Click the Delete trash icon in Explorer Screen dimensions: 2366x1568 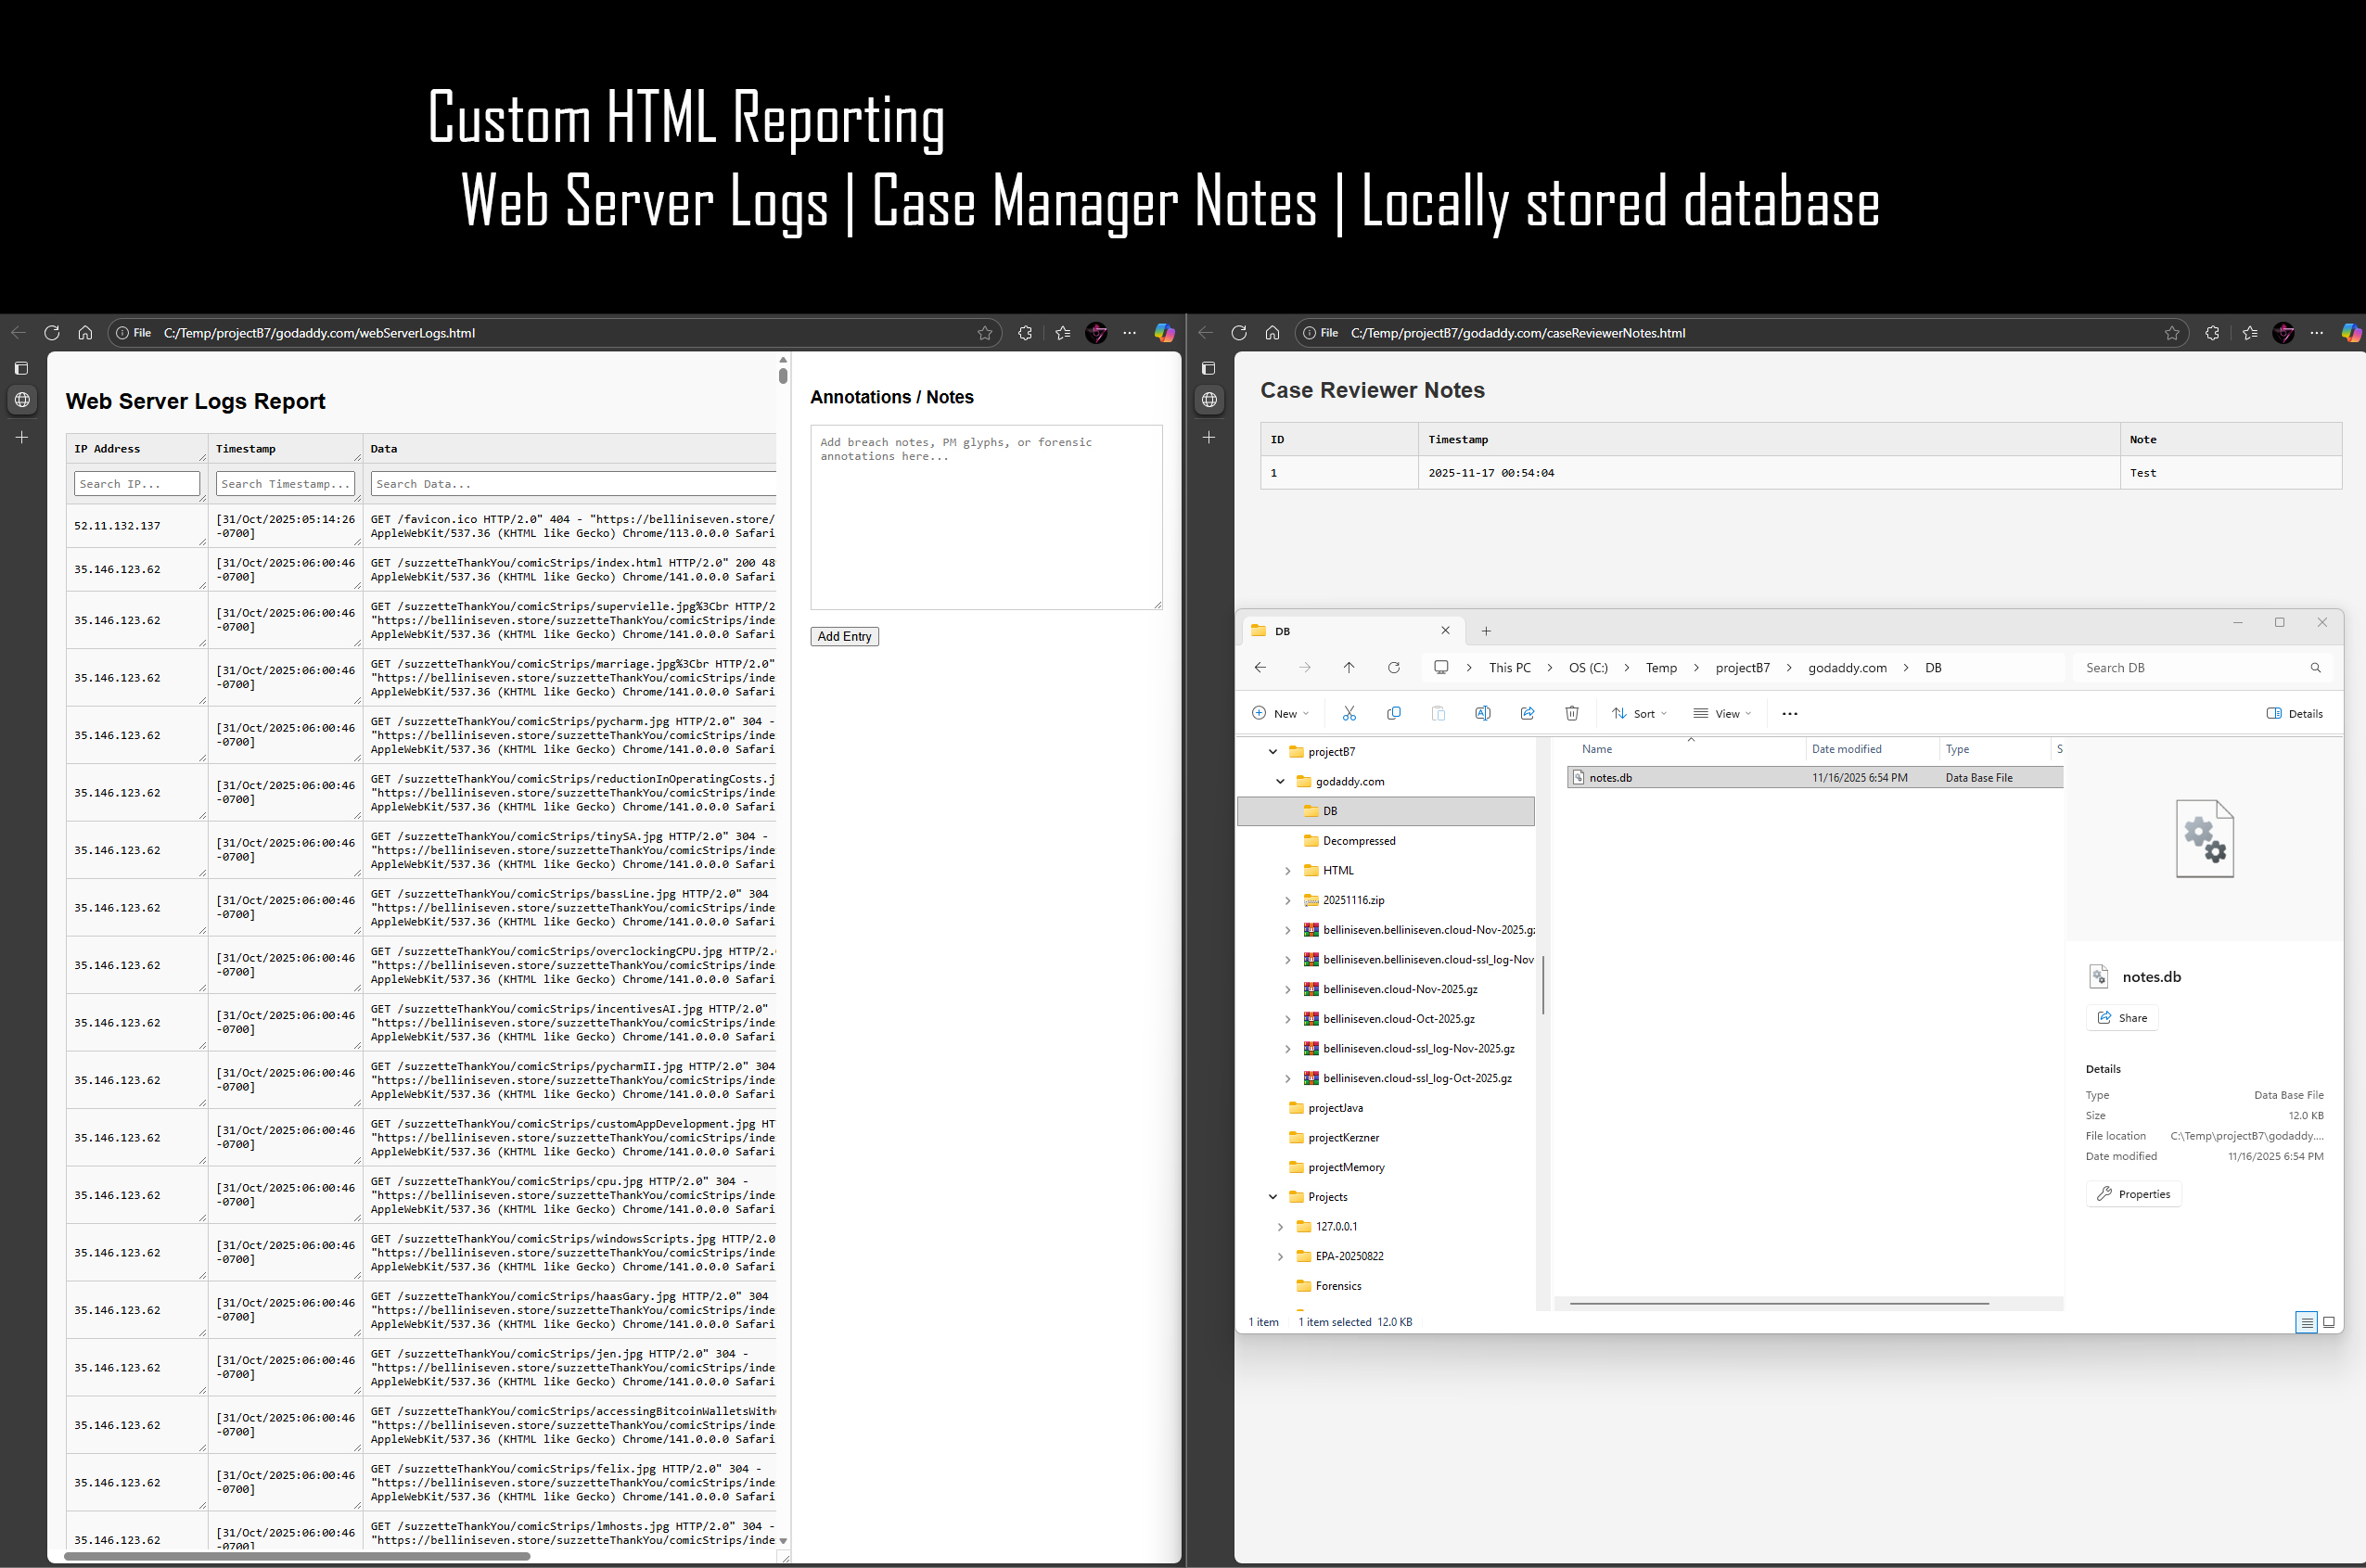[x=1571, y=713]
